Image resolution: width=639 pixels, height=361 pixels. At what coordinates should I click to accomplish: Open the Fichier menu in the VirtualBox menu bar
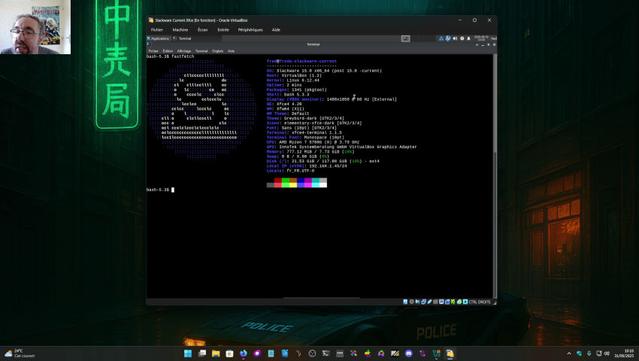click(156, 30)
